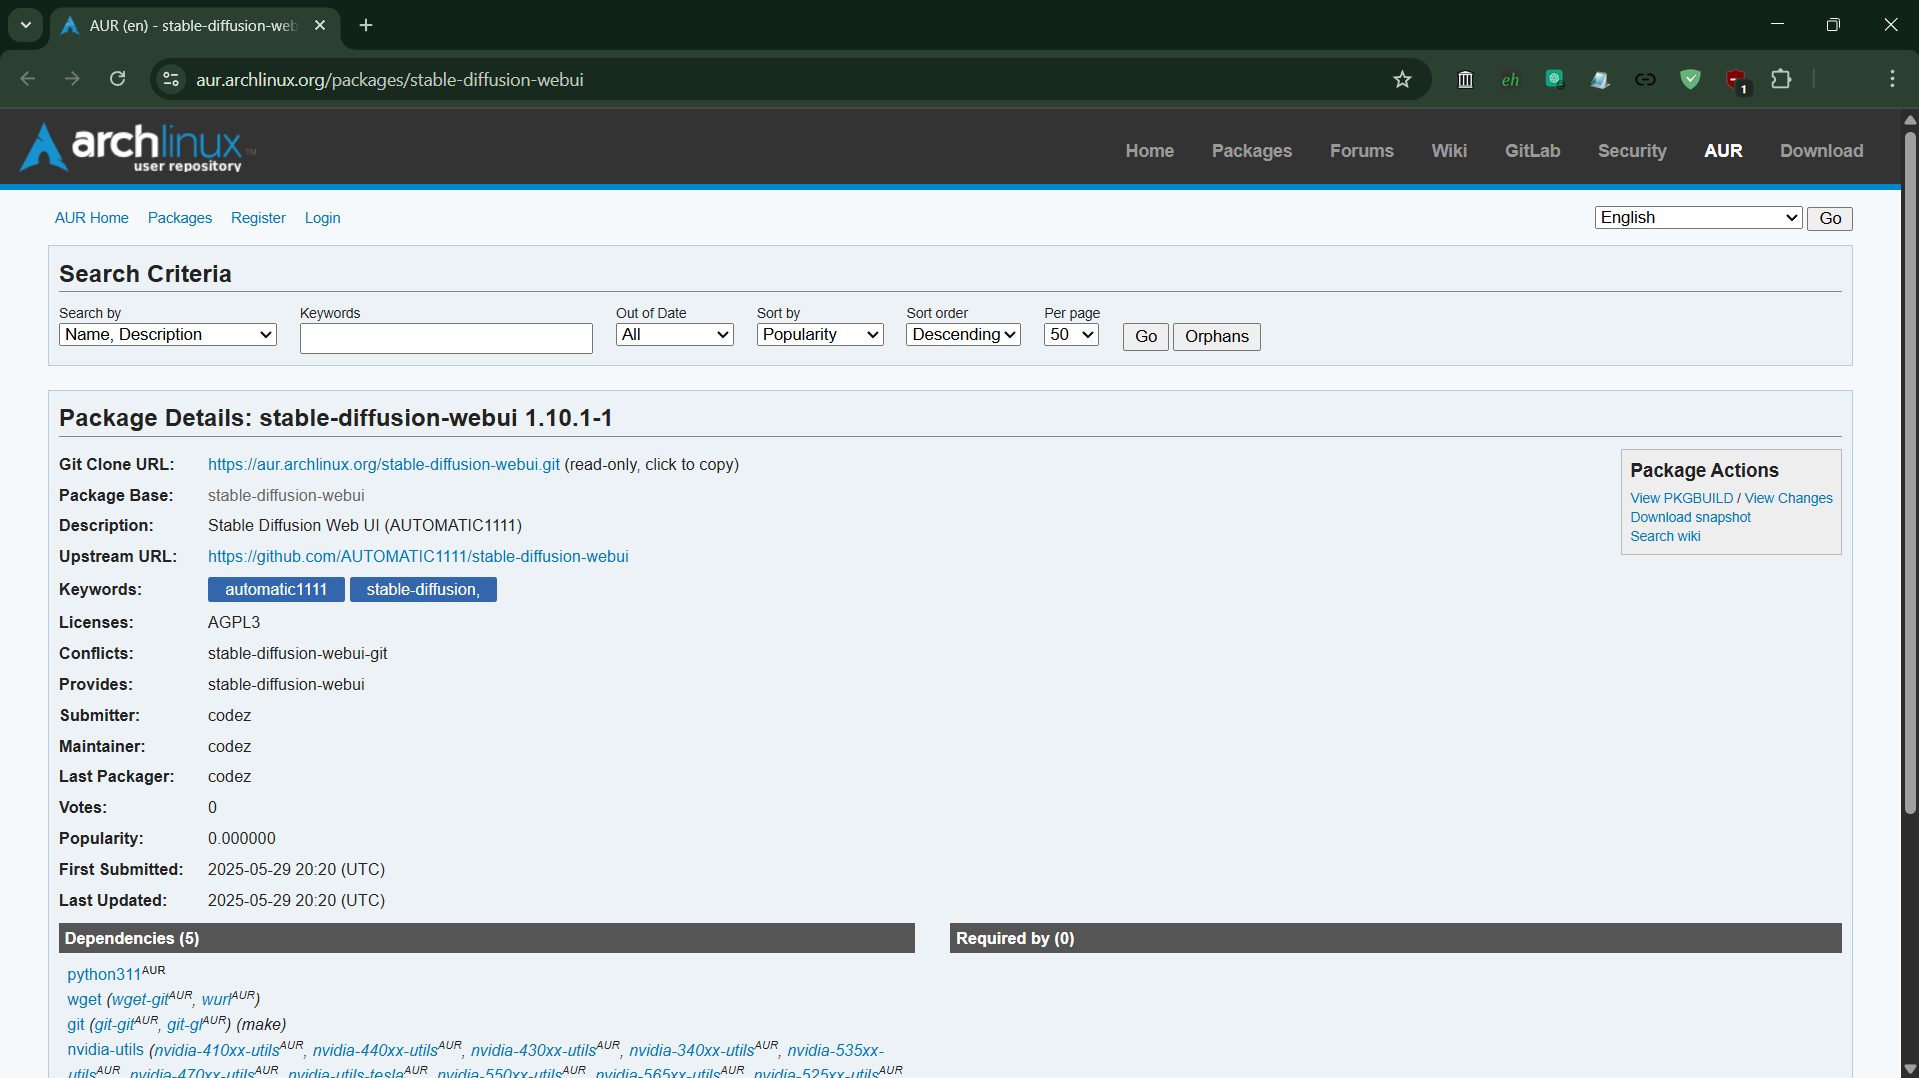Viewport: 1919px width, 1078px height.
Task: Click the Register link
Action: point(258,218)
